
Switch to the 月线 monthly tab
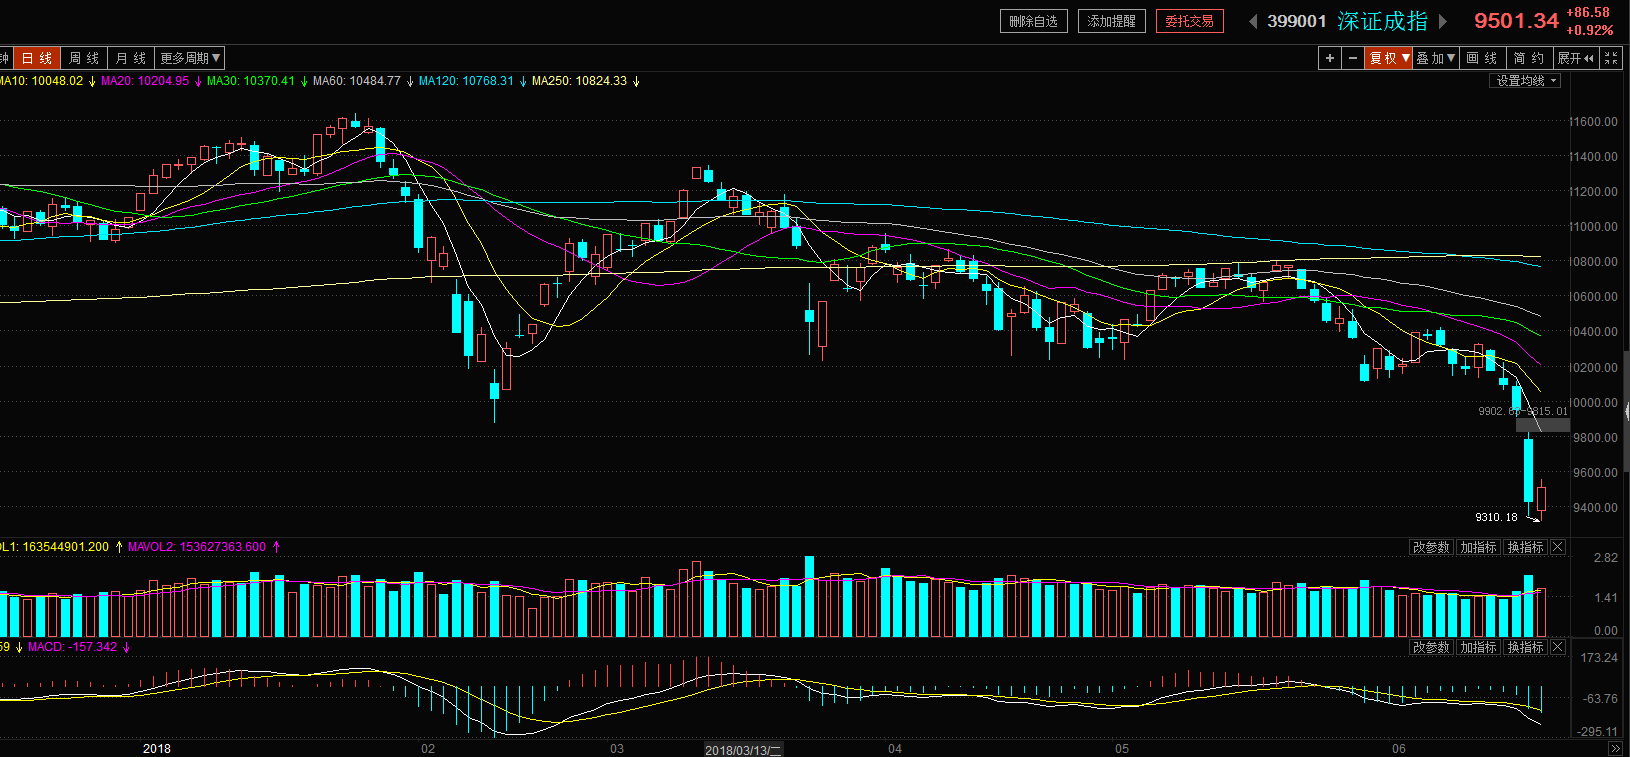(130, 58)
